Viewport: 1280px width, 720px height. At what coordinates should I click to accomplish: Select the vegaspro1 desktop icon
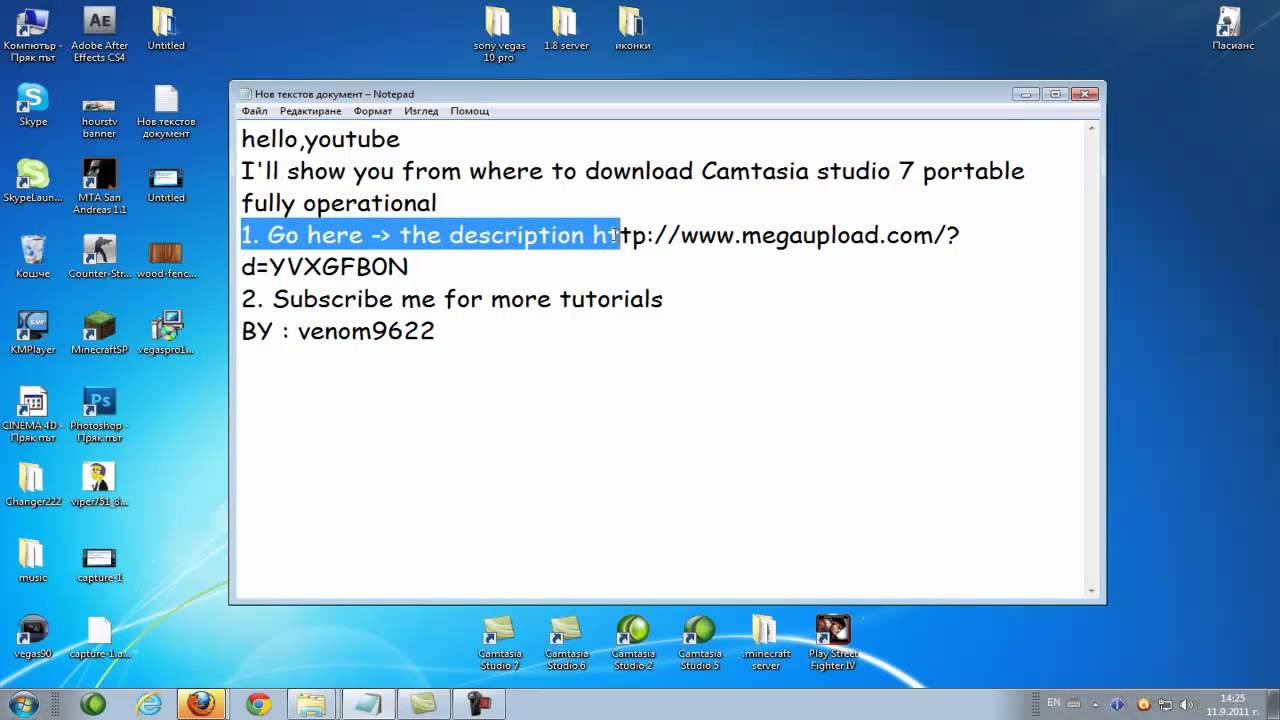(165, 333)
